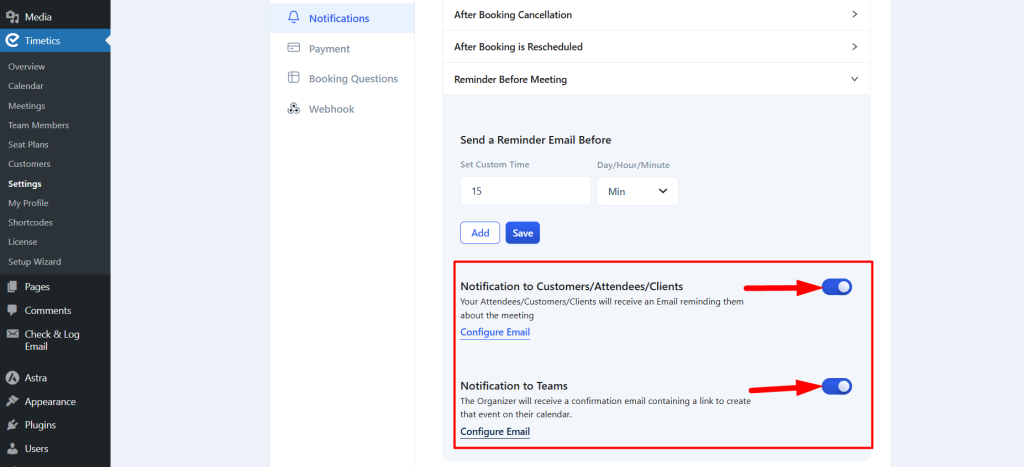
Task: Collapse Reminder Before Meeting section chevron
Action: [x=854, y=79]
